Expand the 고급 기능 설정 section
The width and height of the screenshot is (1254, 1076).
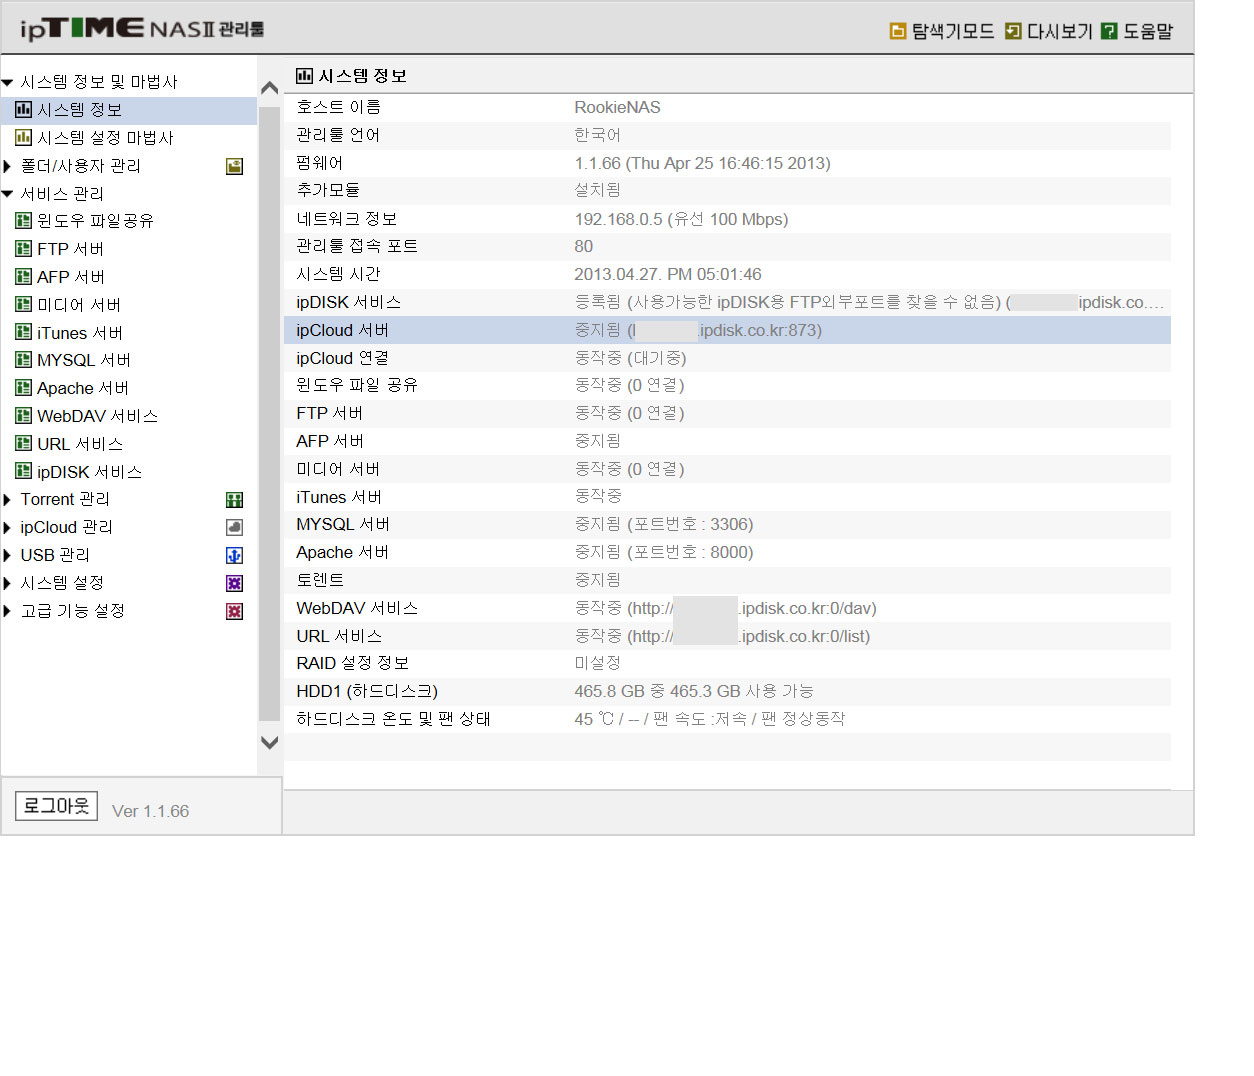pyautogui.click(x=7, y=611)
